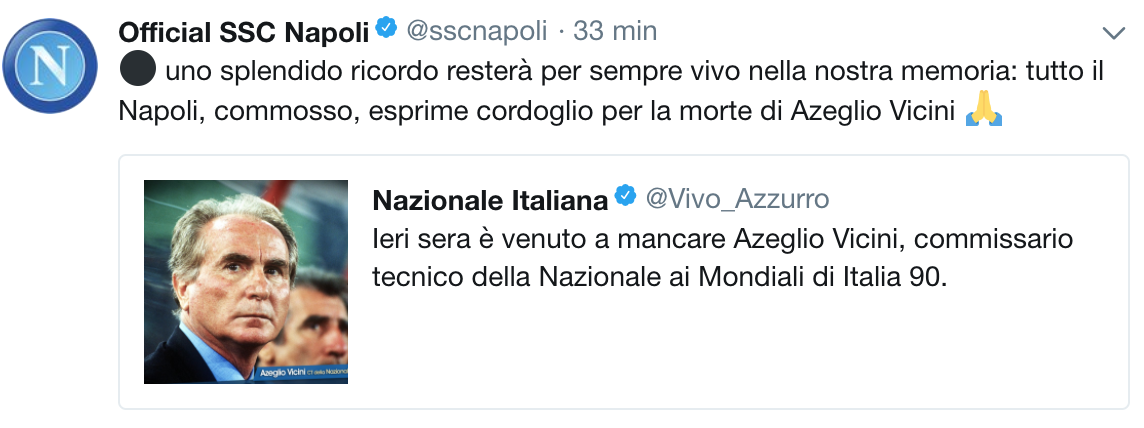Viewport: 1144px width, 428px height.
Task: Expand the tweet options chevron menu
Action: (1112, 31)
